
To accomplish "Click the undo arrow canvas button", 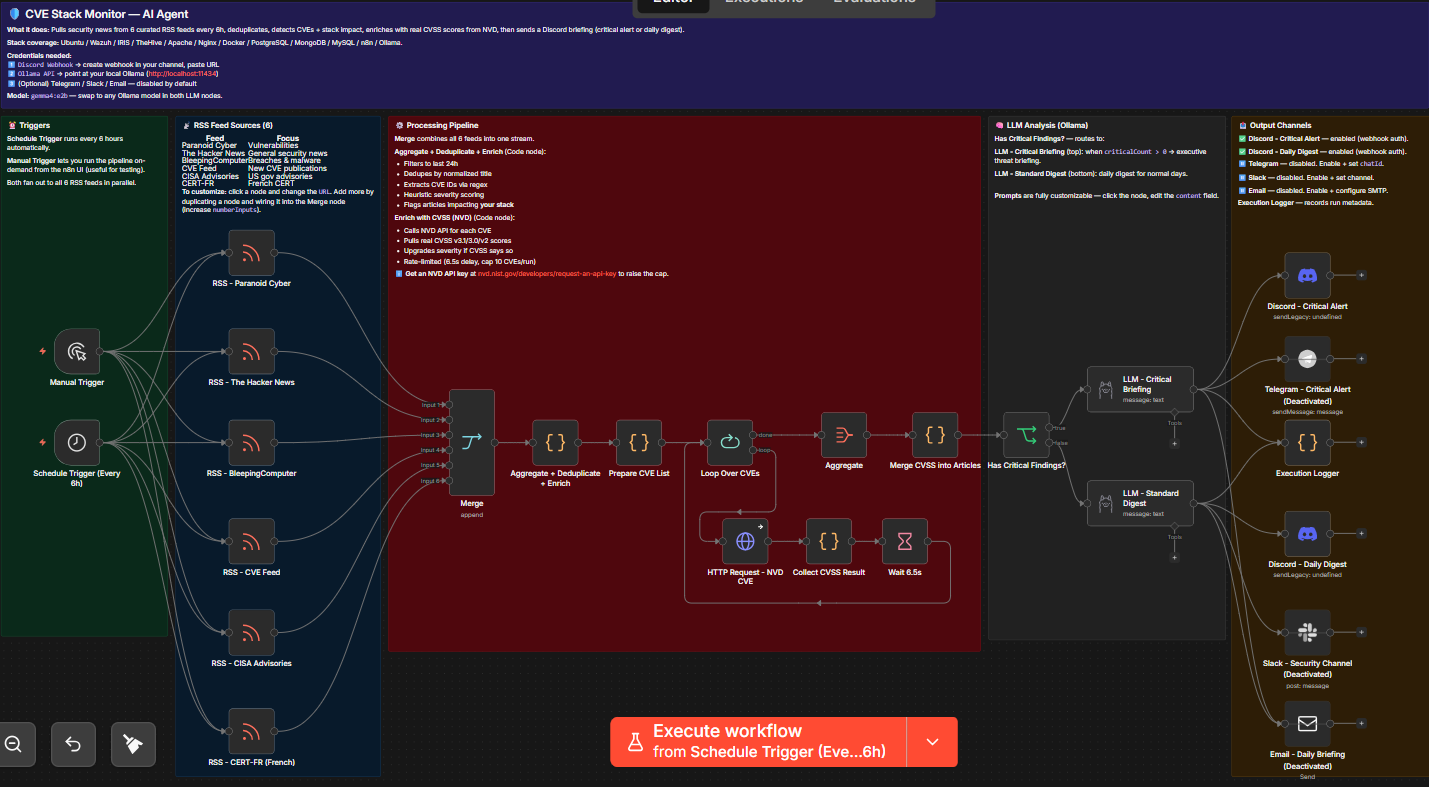I will (x=73, y=744).
